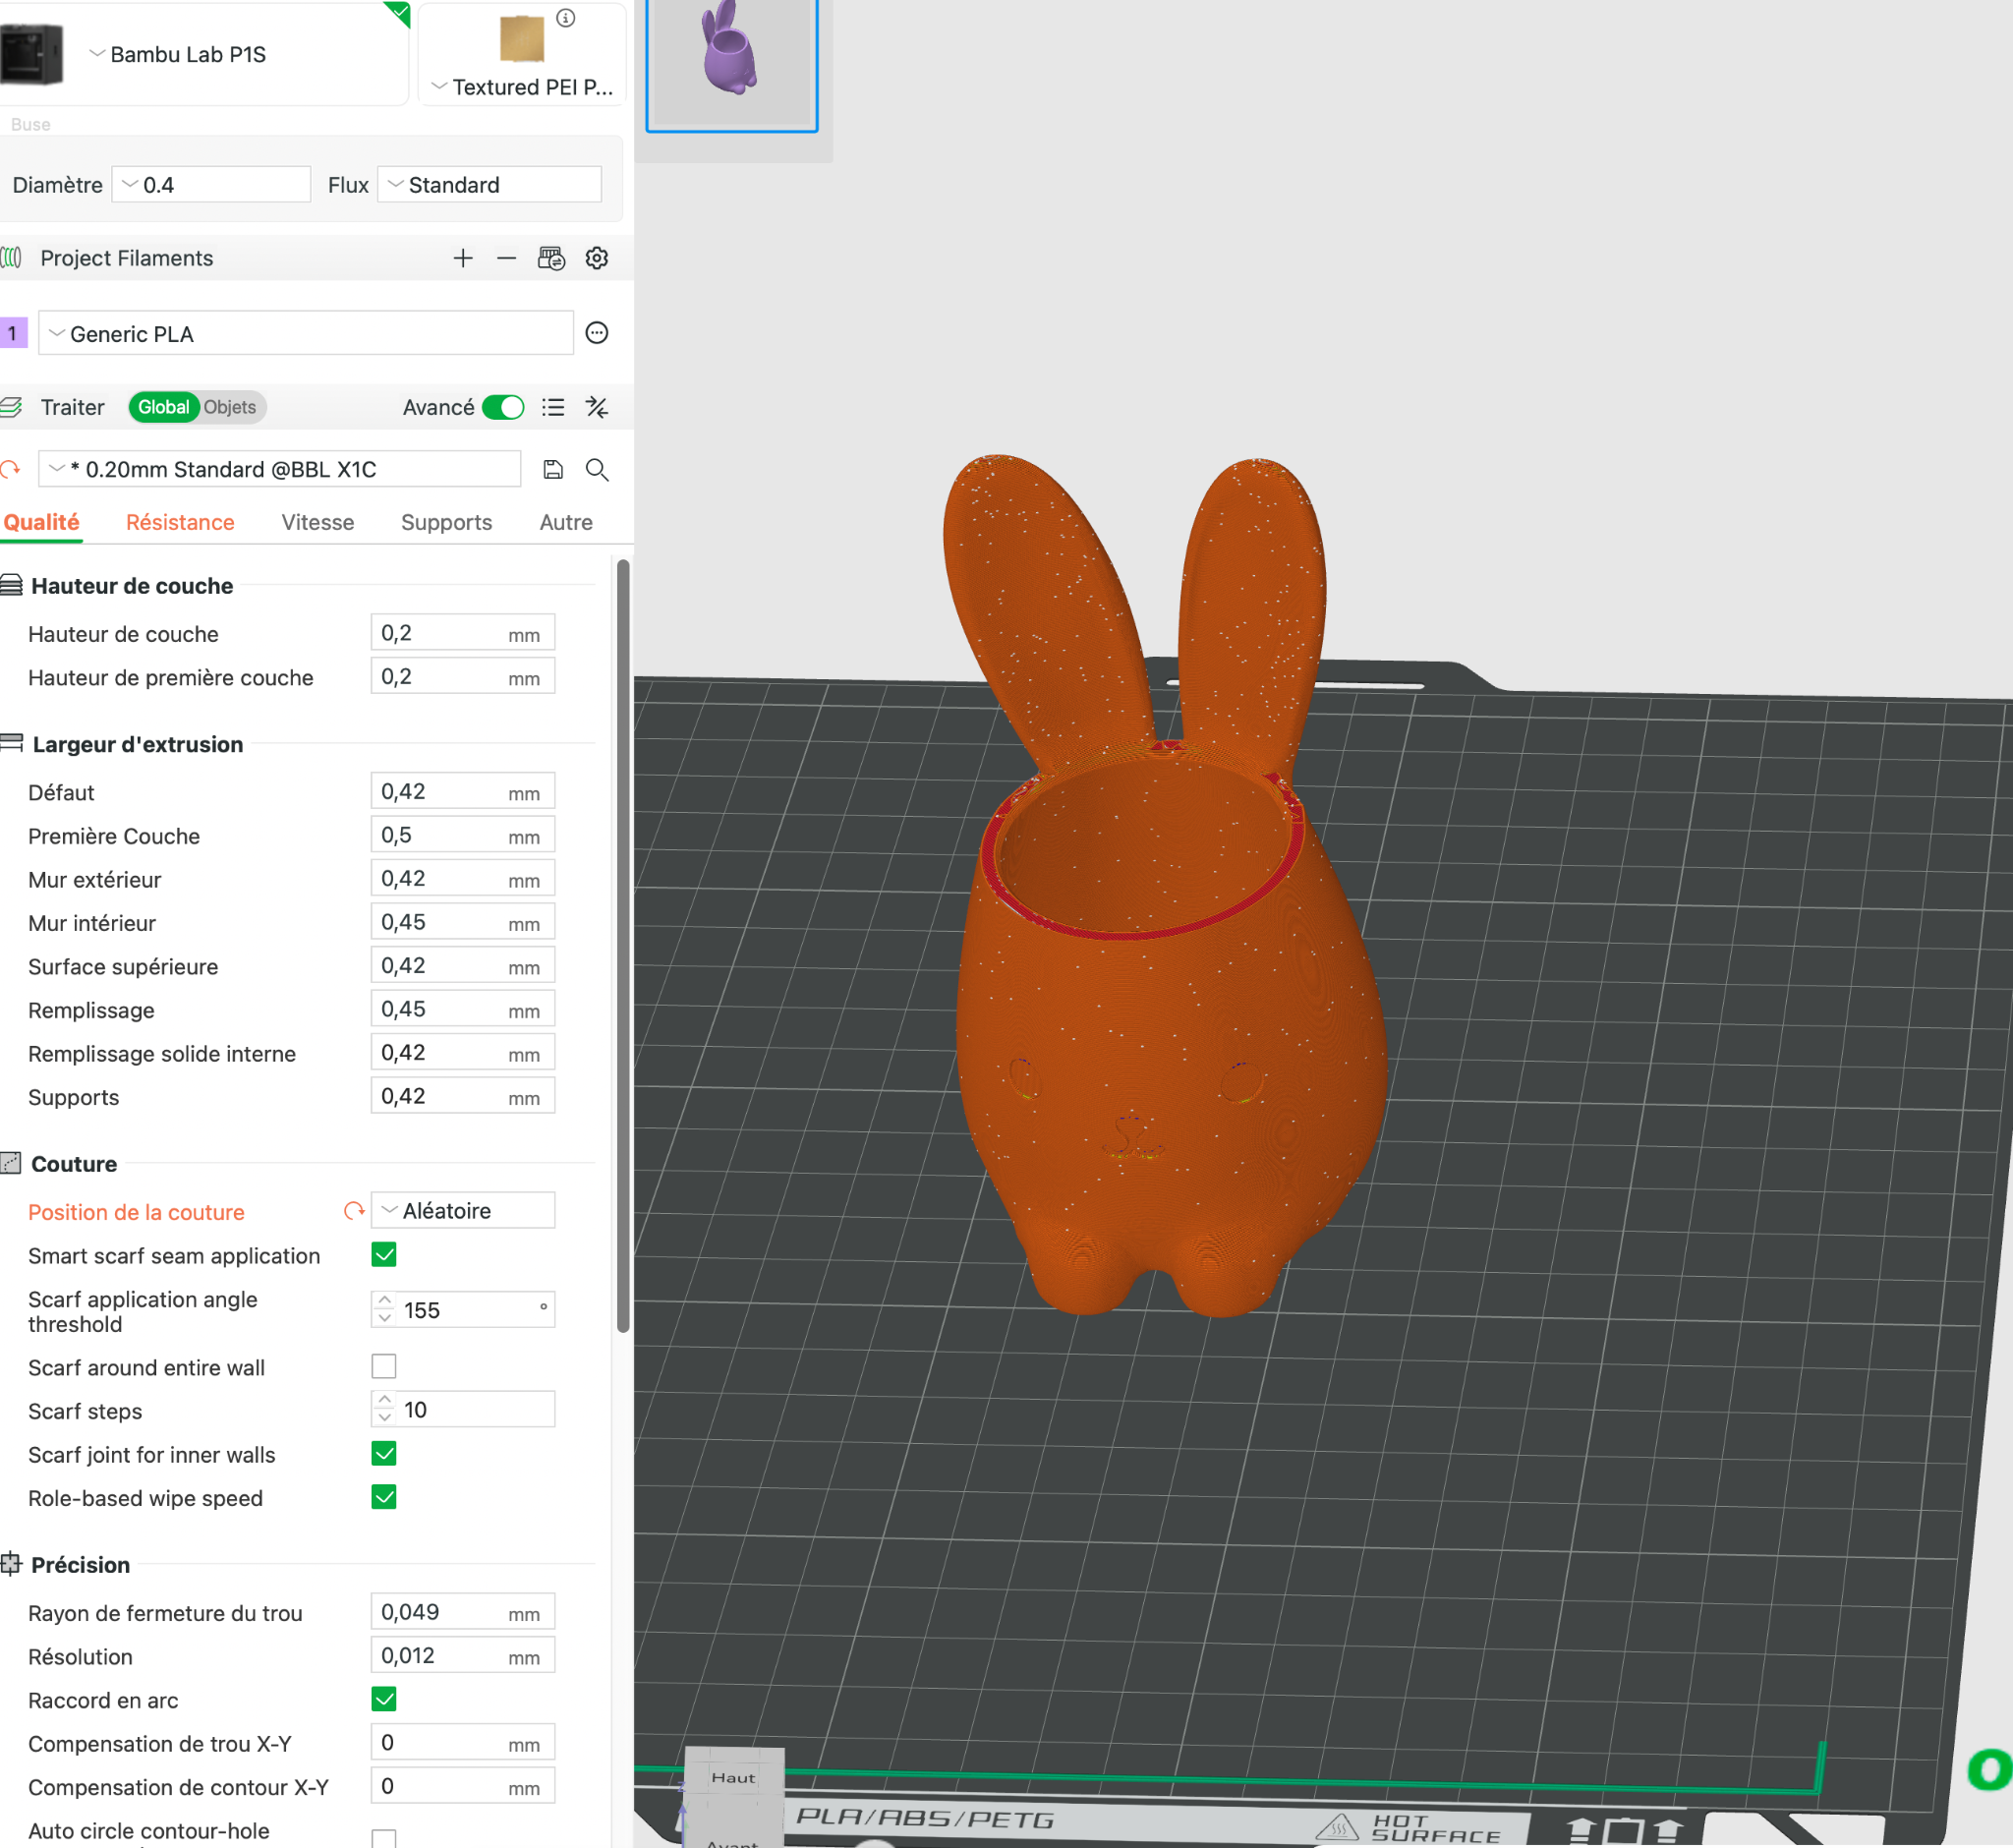Screen dimensions: 2013x1848
Task: Open Position de la couture dropdown
Action: point(463,1211)
